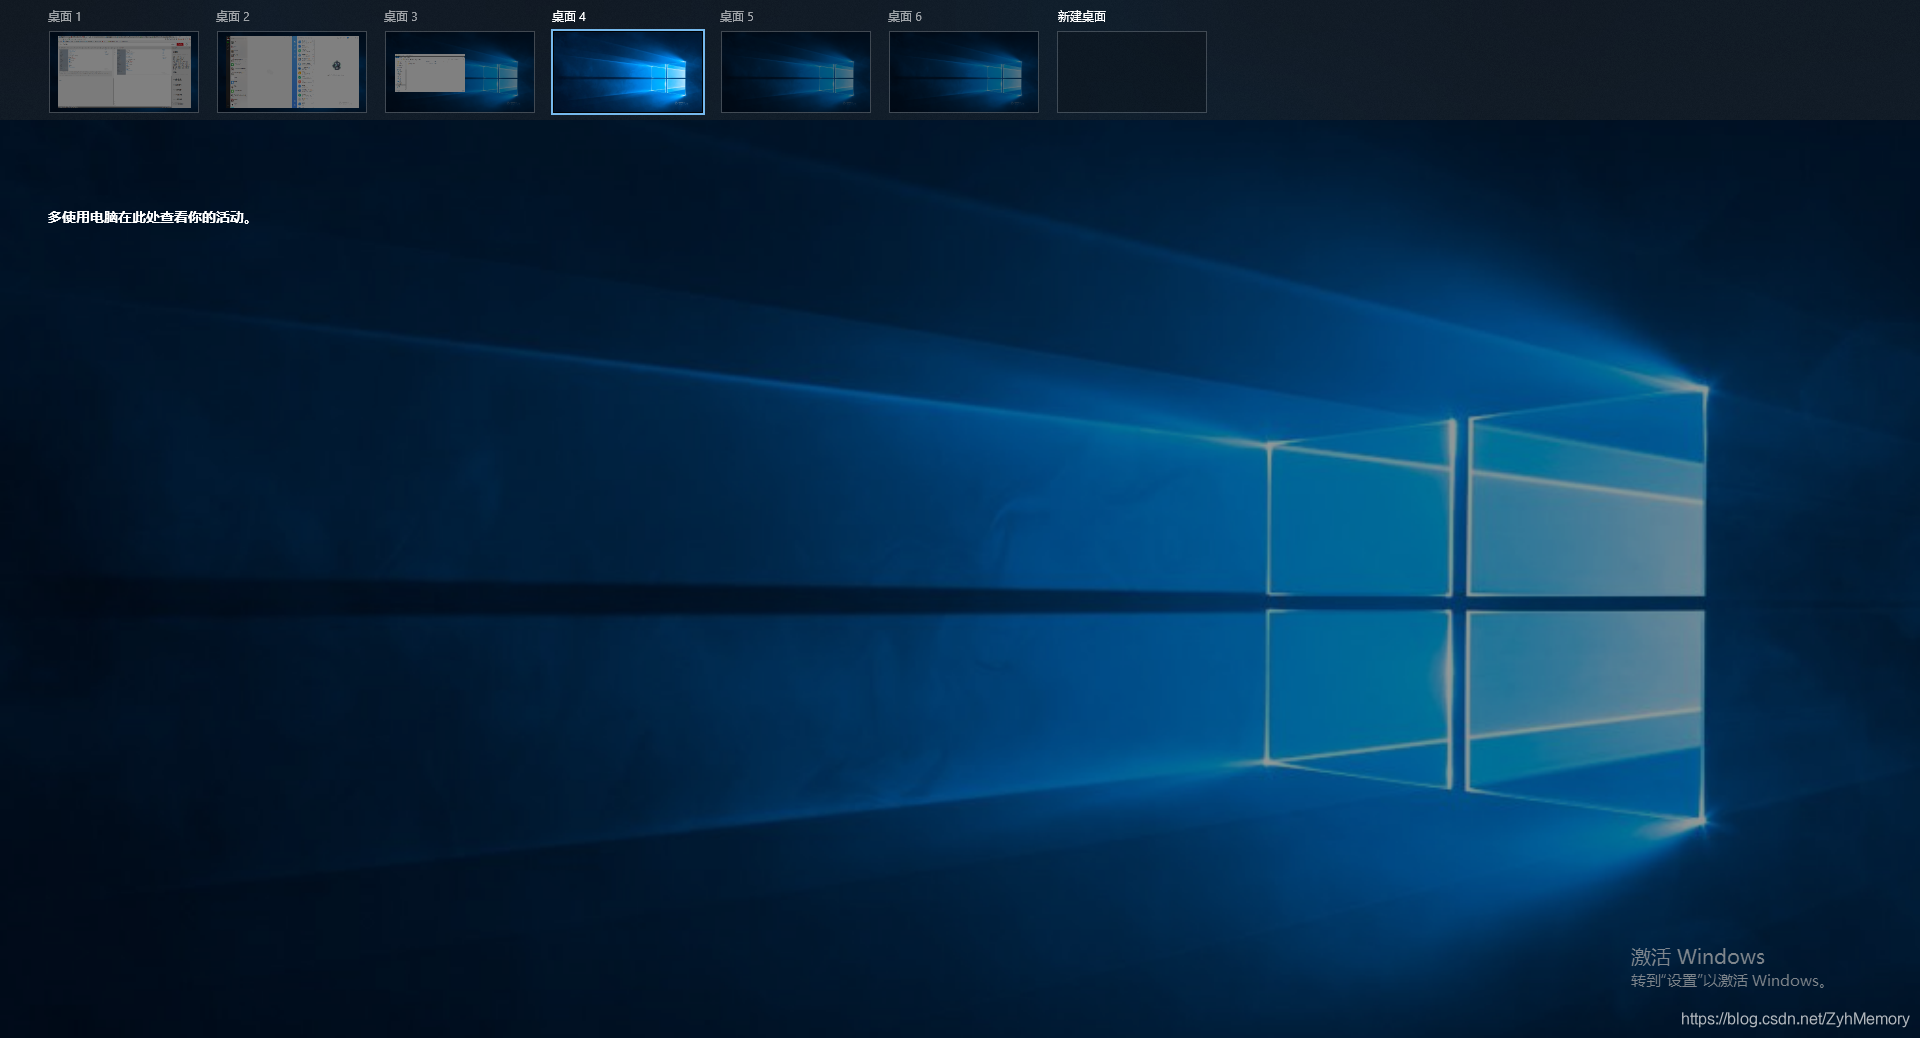The image size is (1920, 1038).
Task: Click the 新建桌面 label text
Action: coord(1082,17)
